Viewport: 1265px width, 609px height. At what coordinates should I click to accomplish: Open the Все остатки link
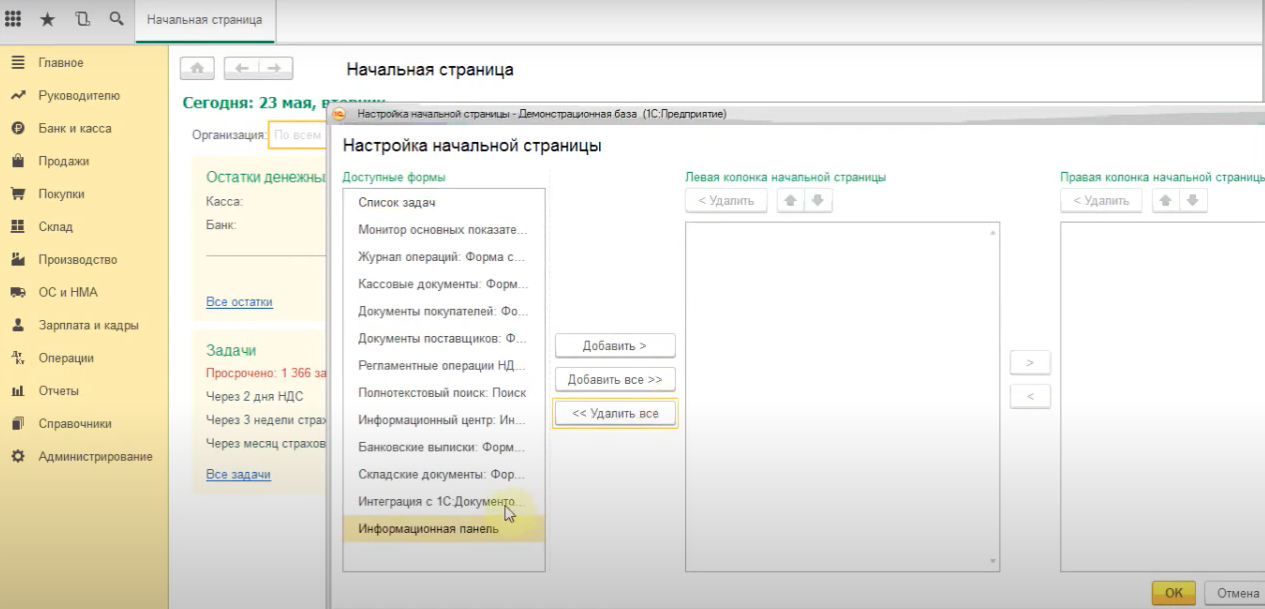pyautogui.click(x=239, y=302)
